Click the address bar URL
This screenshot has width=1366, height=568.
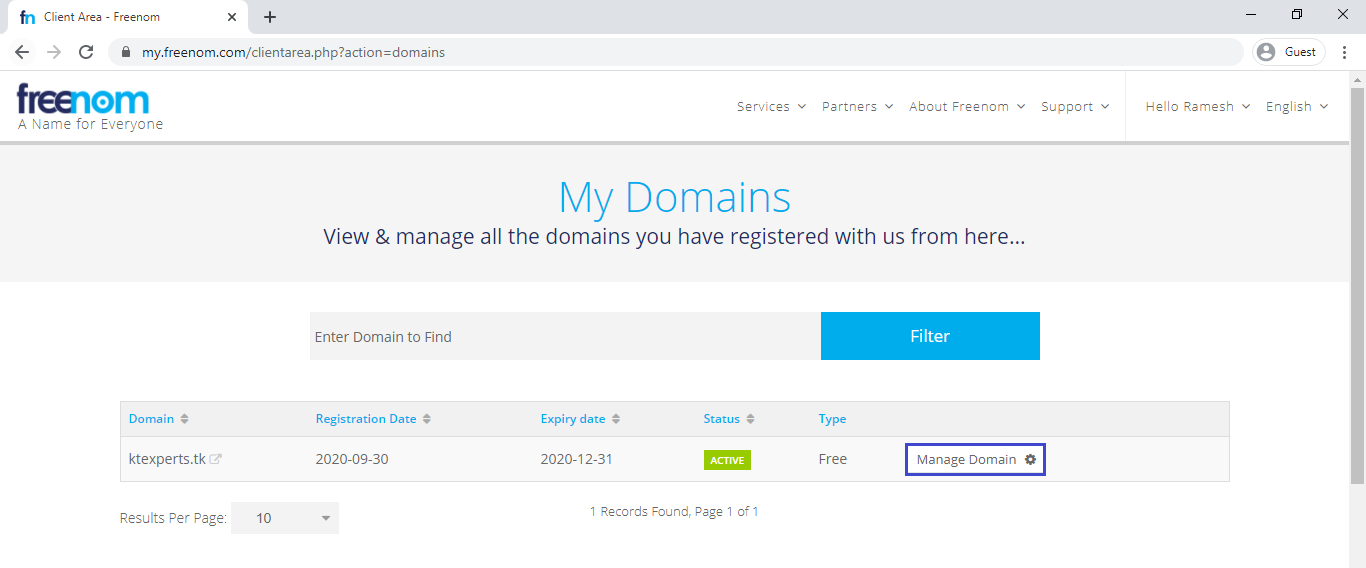click(x=293, y=52)
